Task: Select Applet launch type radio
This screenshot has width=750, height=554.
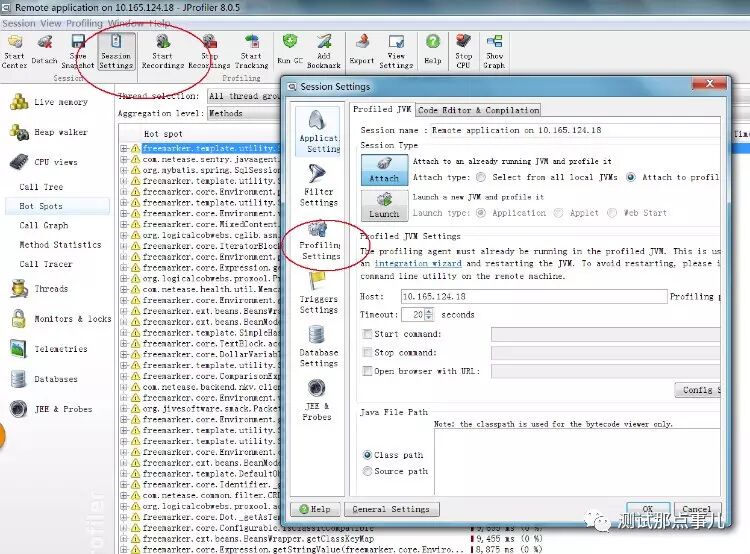Action: pyautogui.click(x=558, y=212)
